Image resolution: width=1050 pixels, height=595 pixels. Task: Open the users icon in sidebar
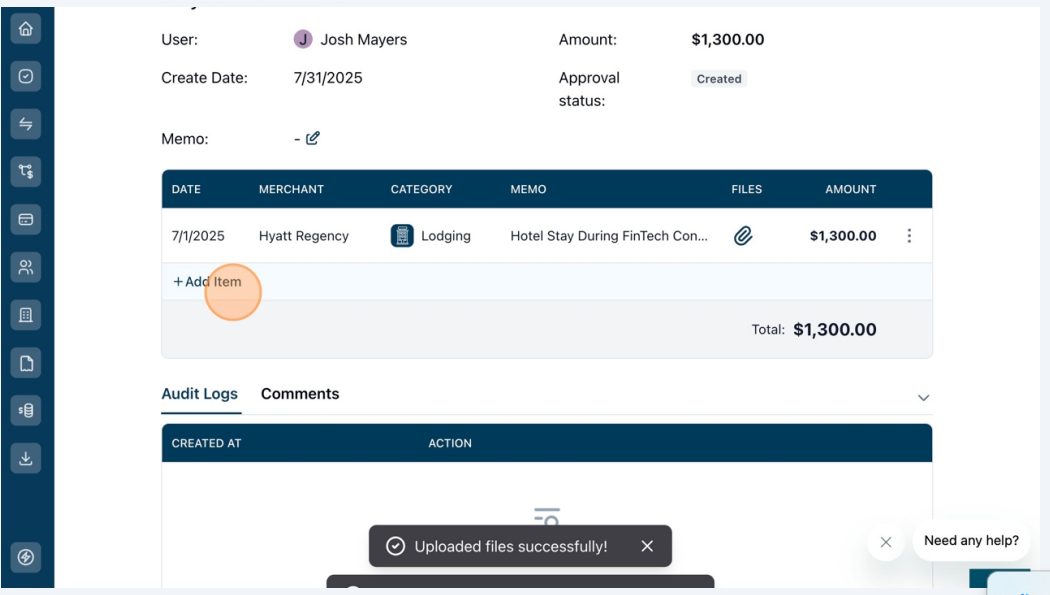pos(25,268)
